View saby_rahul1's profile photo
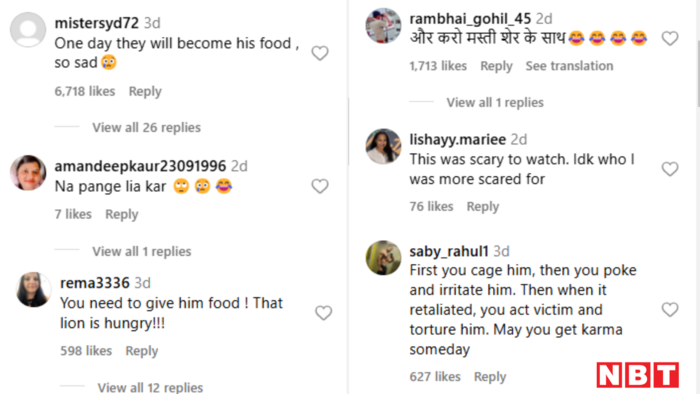Screen dimensions: 700x394 point(383,258)
